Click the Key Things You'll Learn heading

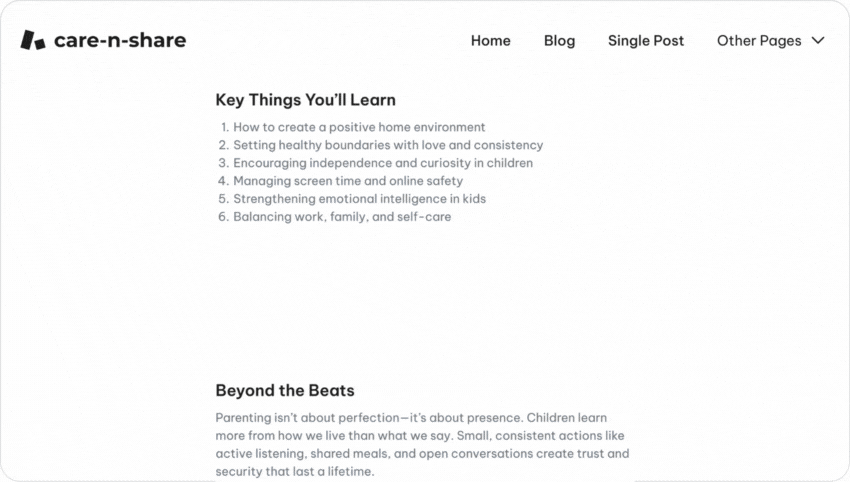305,100
